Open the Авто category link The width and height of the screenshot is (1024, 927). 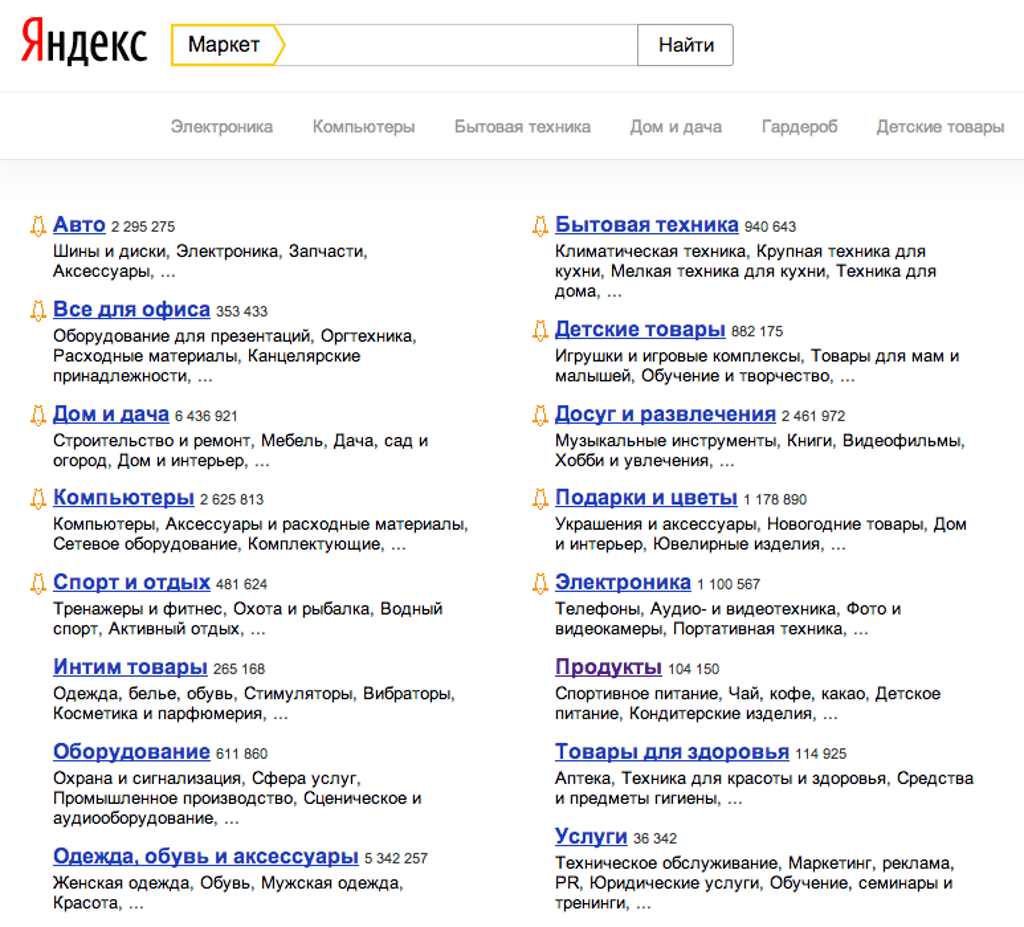[x=79, y=225]
